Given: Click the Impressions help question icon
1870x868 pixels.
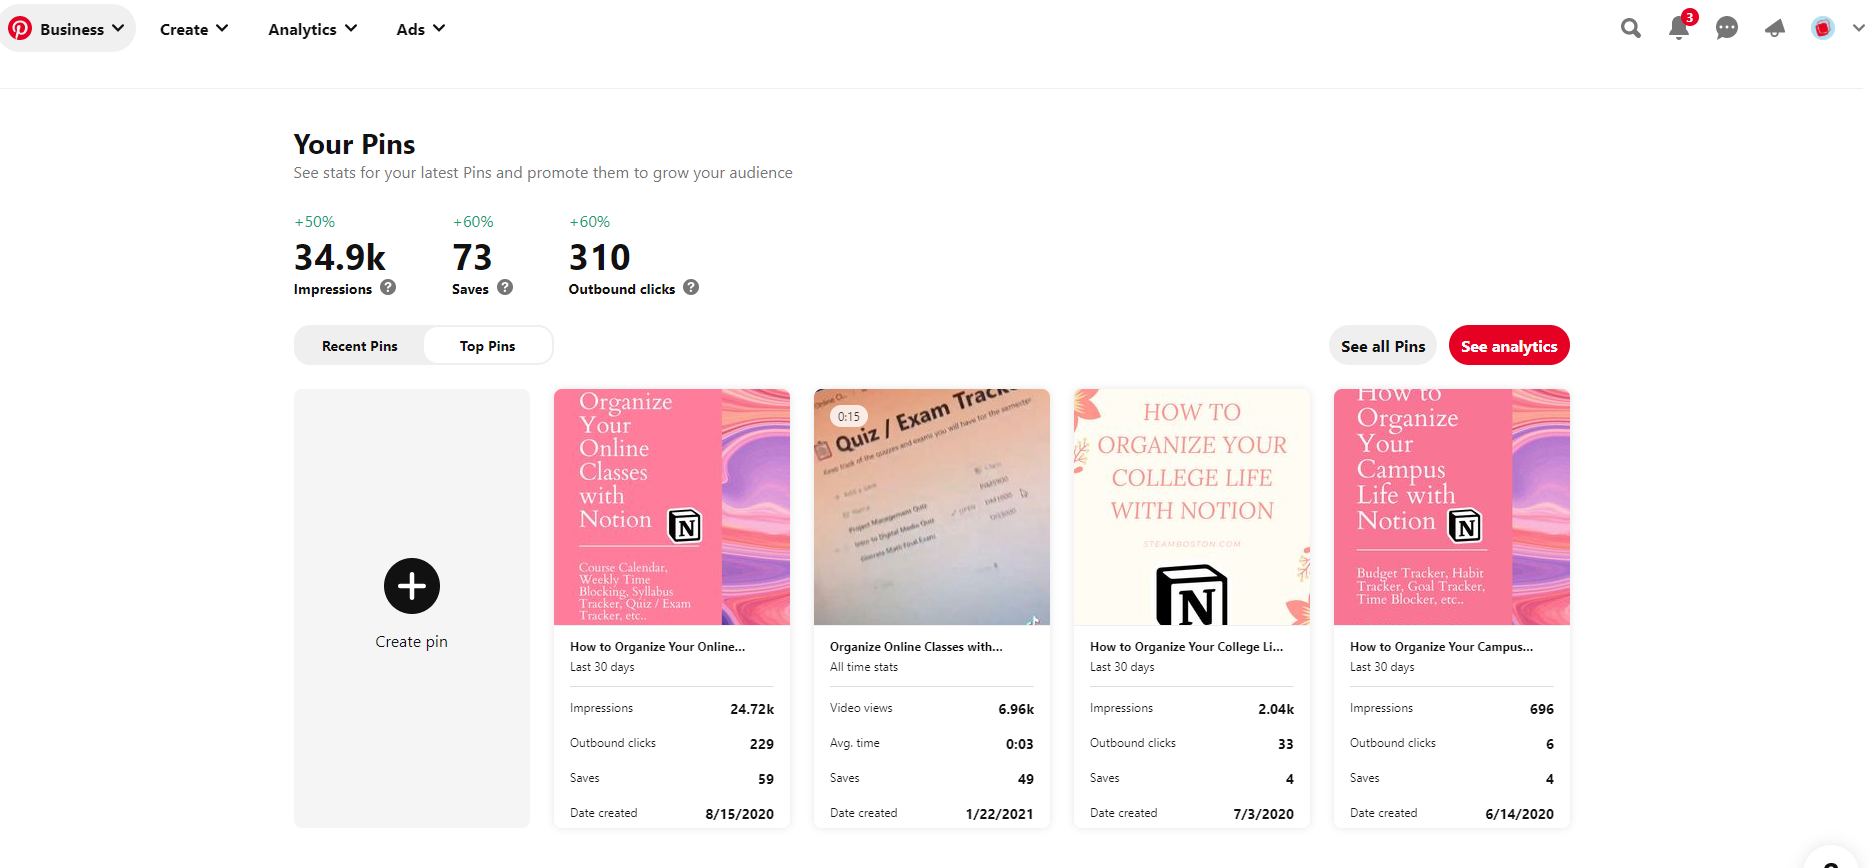Looking at the screenshot, I should (388, 287).
